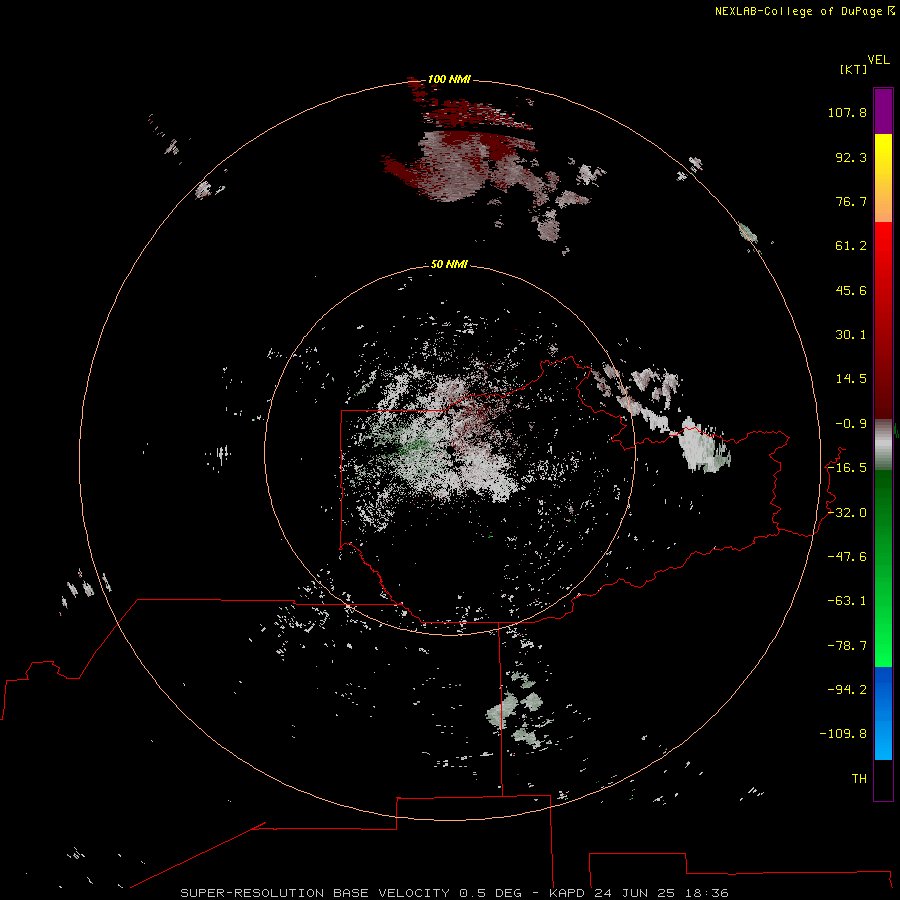Click the 100 NMI range ring label
The height and width of the screenshot is (900, 900).
click(x=449, y=79)
